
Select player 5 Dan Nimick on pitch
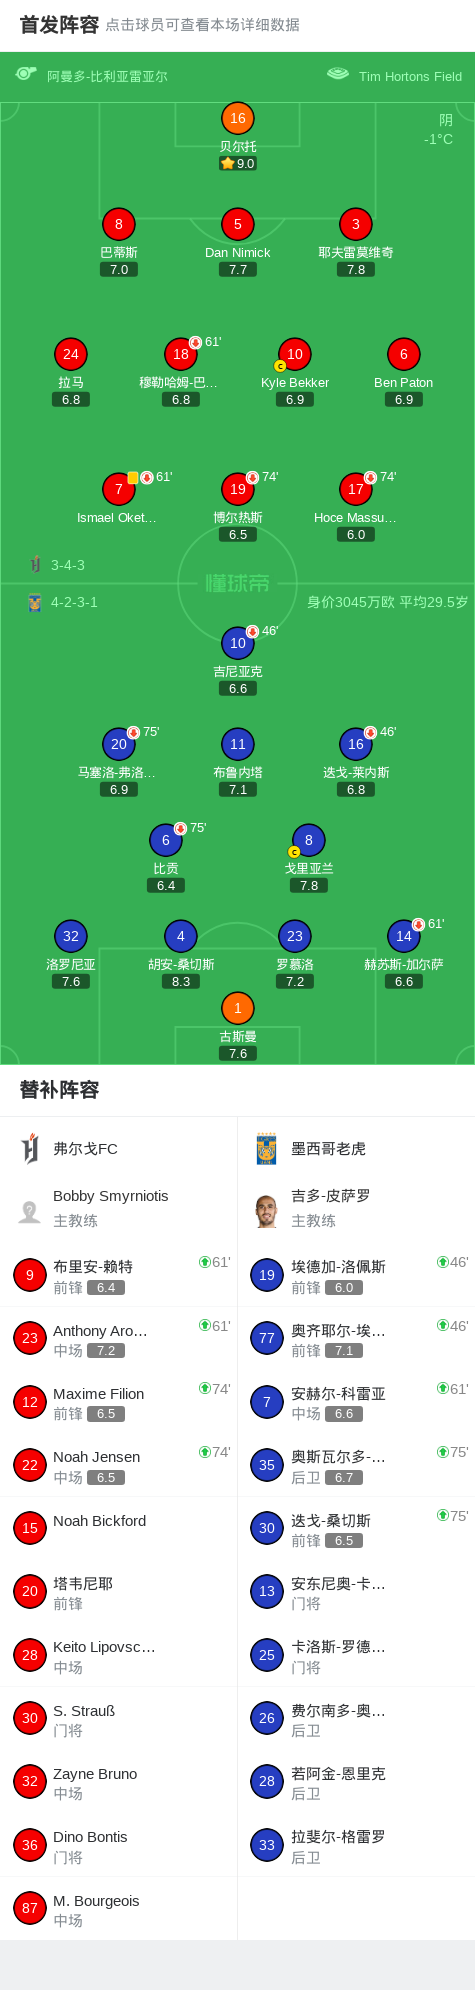(x=238, y=224)
